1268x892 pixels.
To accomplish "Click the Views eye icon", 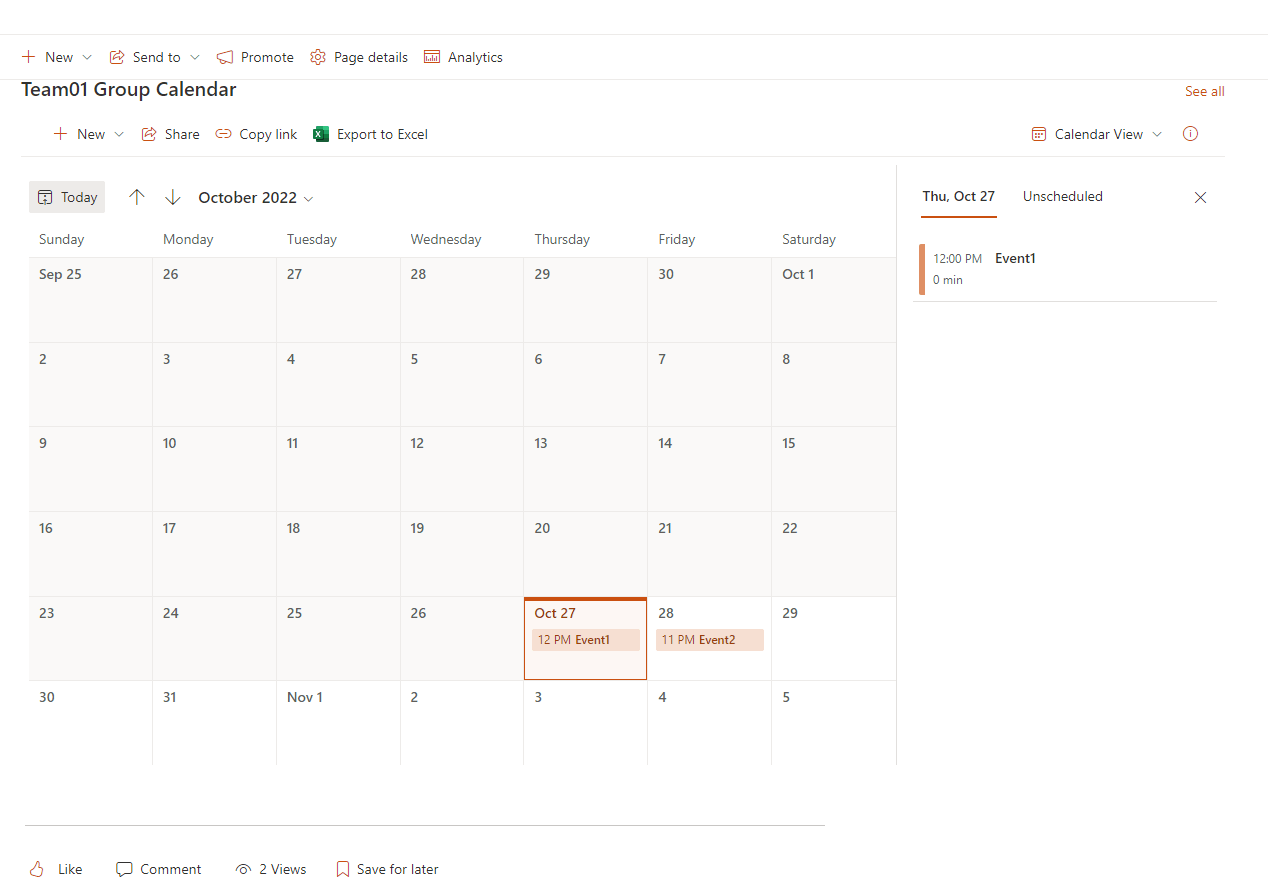I will 243,869.
